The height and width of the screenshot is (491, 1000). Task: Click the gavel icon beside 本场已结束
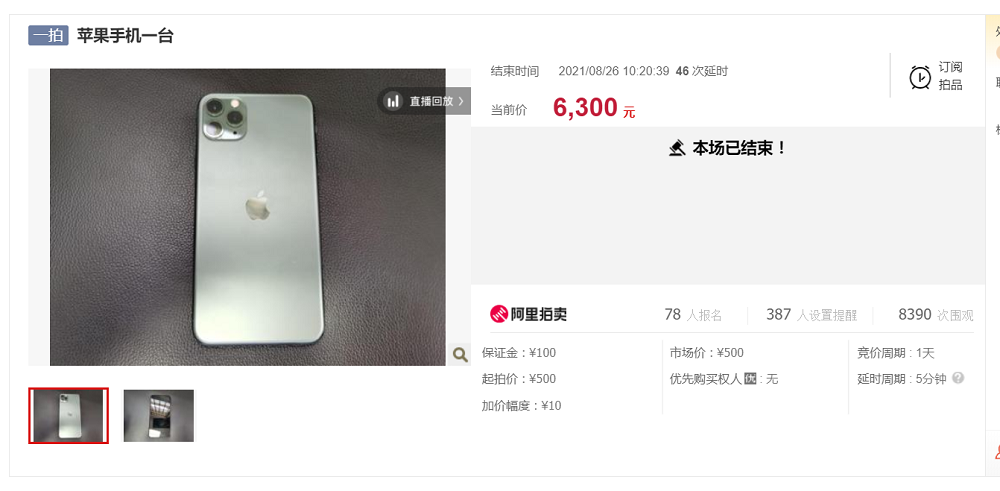pyautogui.click(x=677, y=149)
